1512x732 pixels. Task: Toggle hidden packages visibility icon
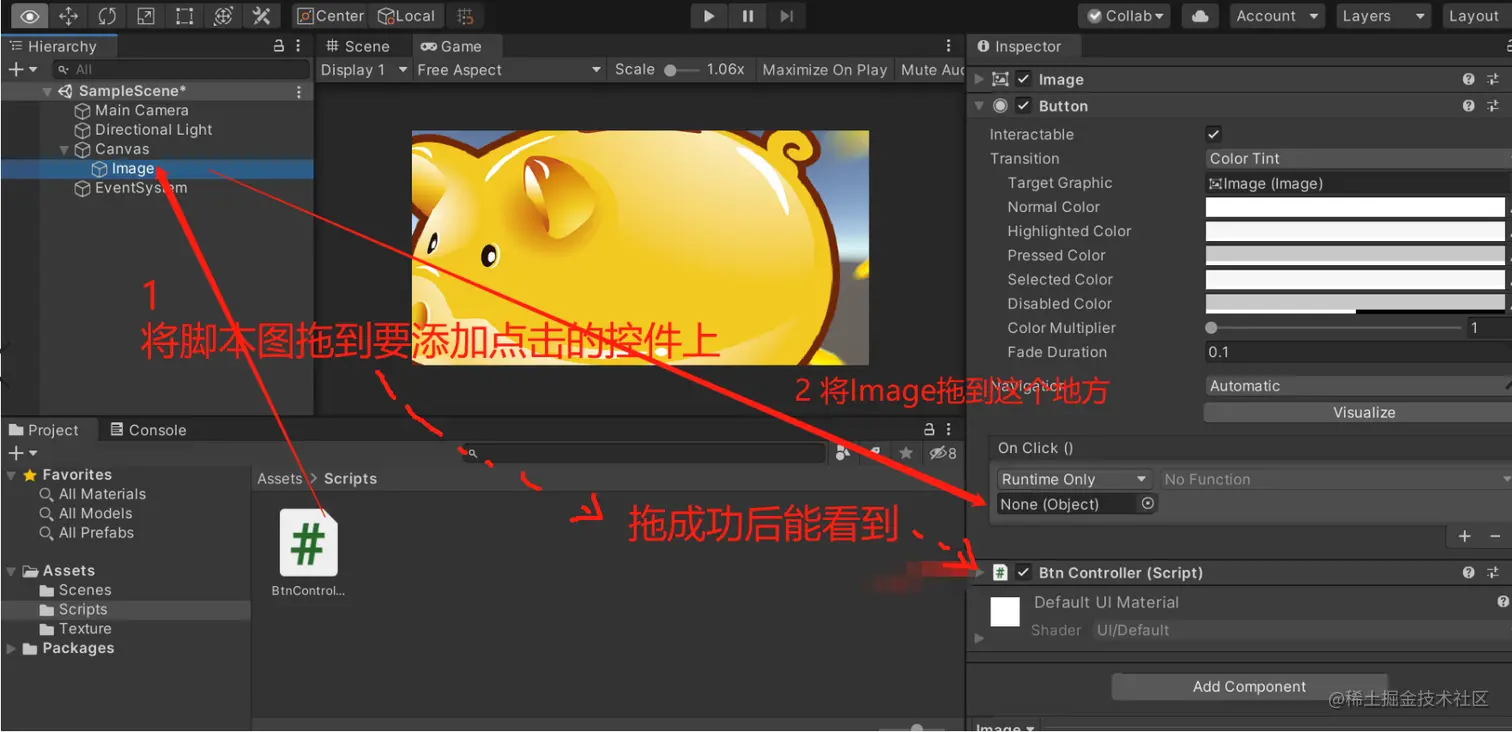(x=943, y=453)
